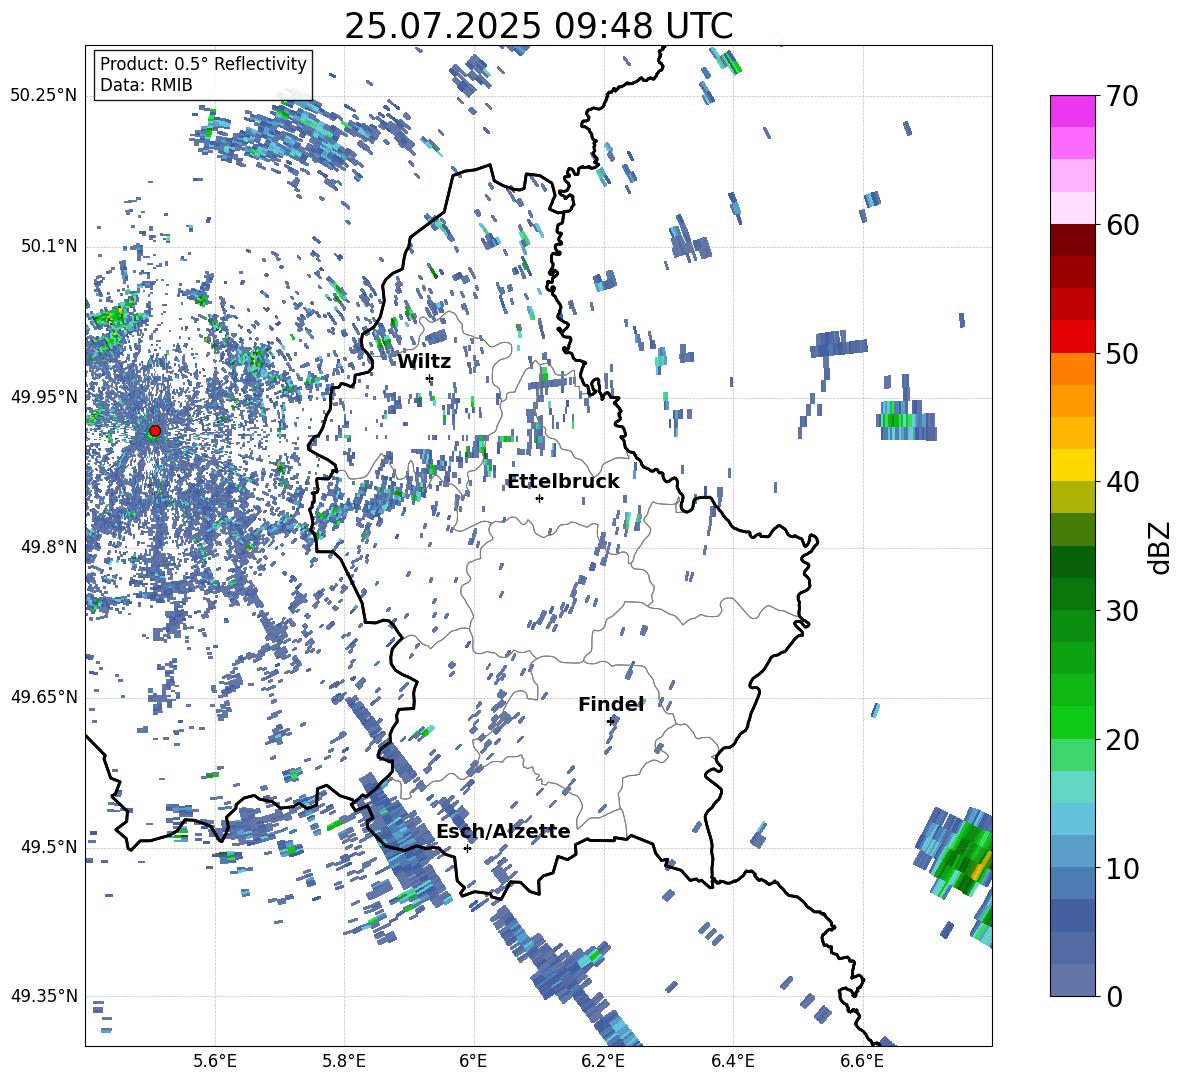This screenshot has width=1184, height=1081.
Task: Click the 50.1°N latitude label
Action: pyautogui.click(x=48, y=247)
